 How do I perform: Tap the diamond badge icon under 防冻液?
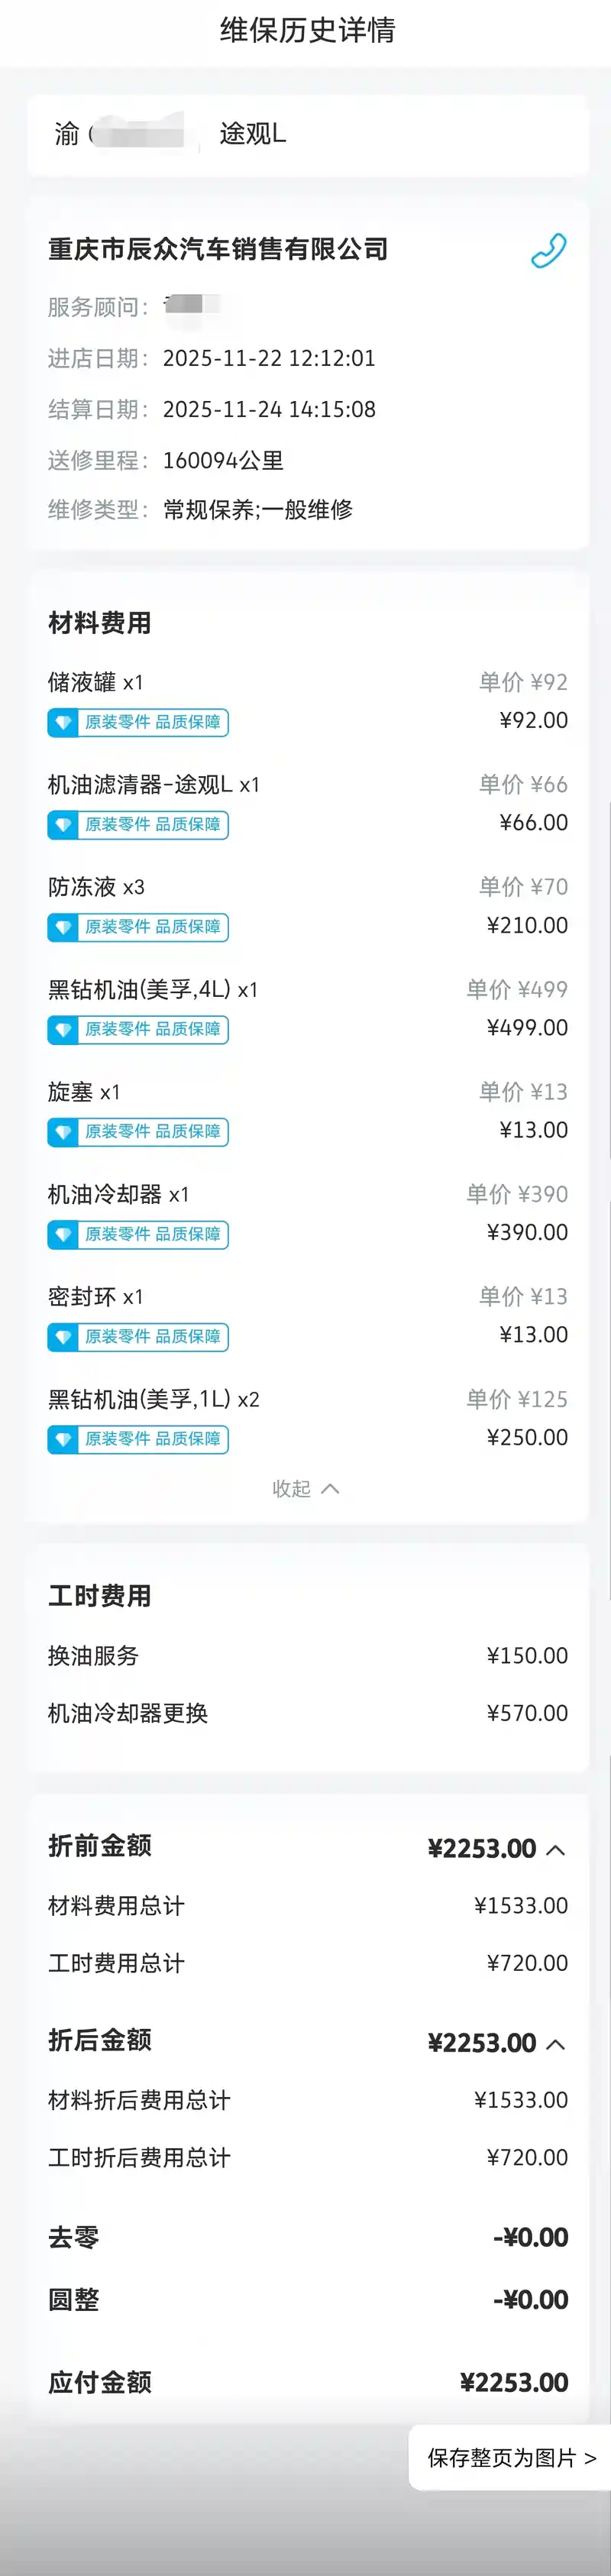63,927
